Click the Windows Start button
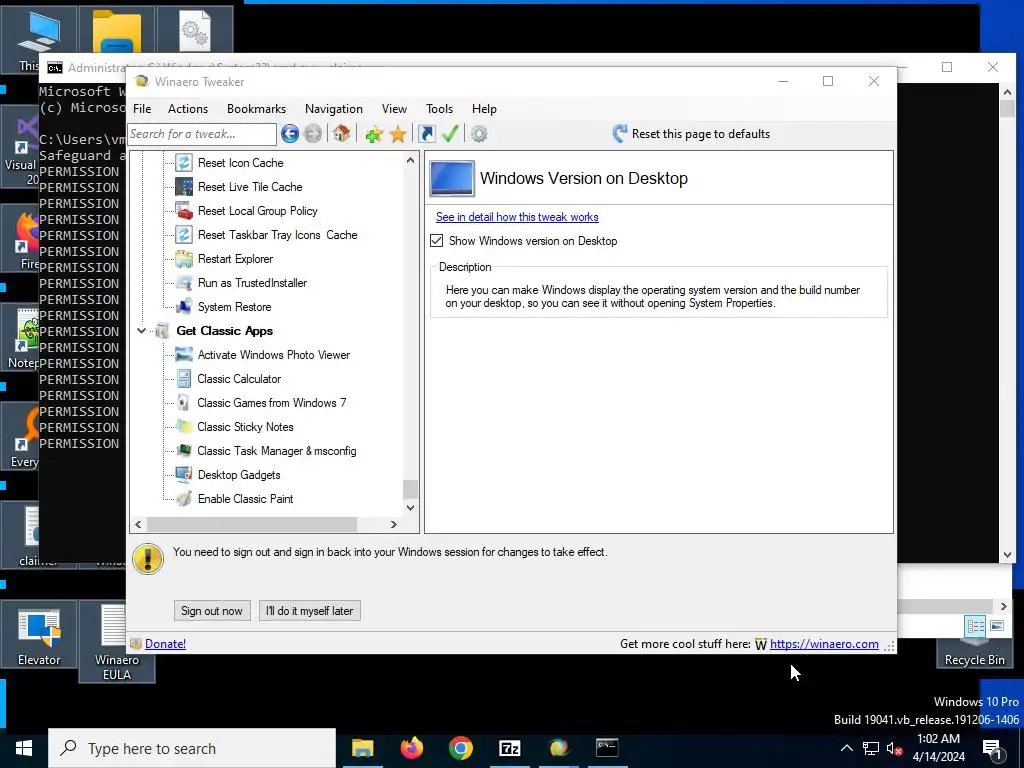The height and width of the screenshot is (768, 1024). 24,748
